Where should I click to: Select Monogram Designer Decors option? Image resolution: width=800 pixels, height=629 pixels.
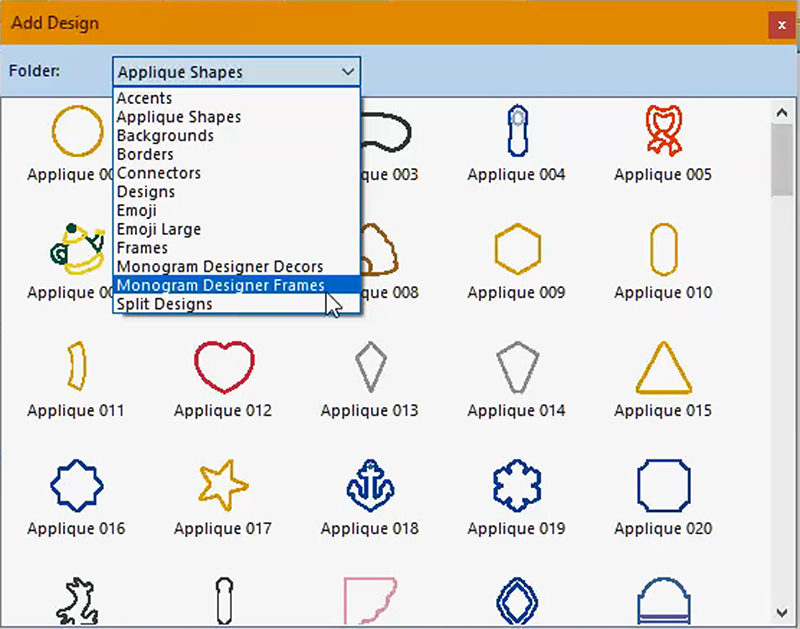[x=220, y=267]
